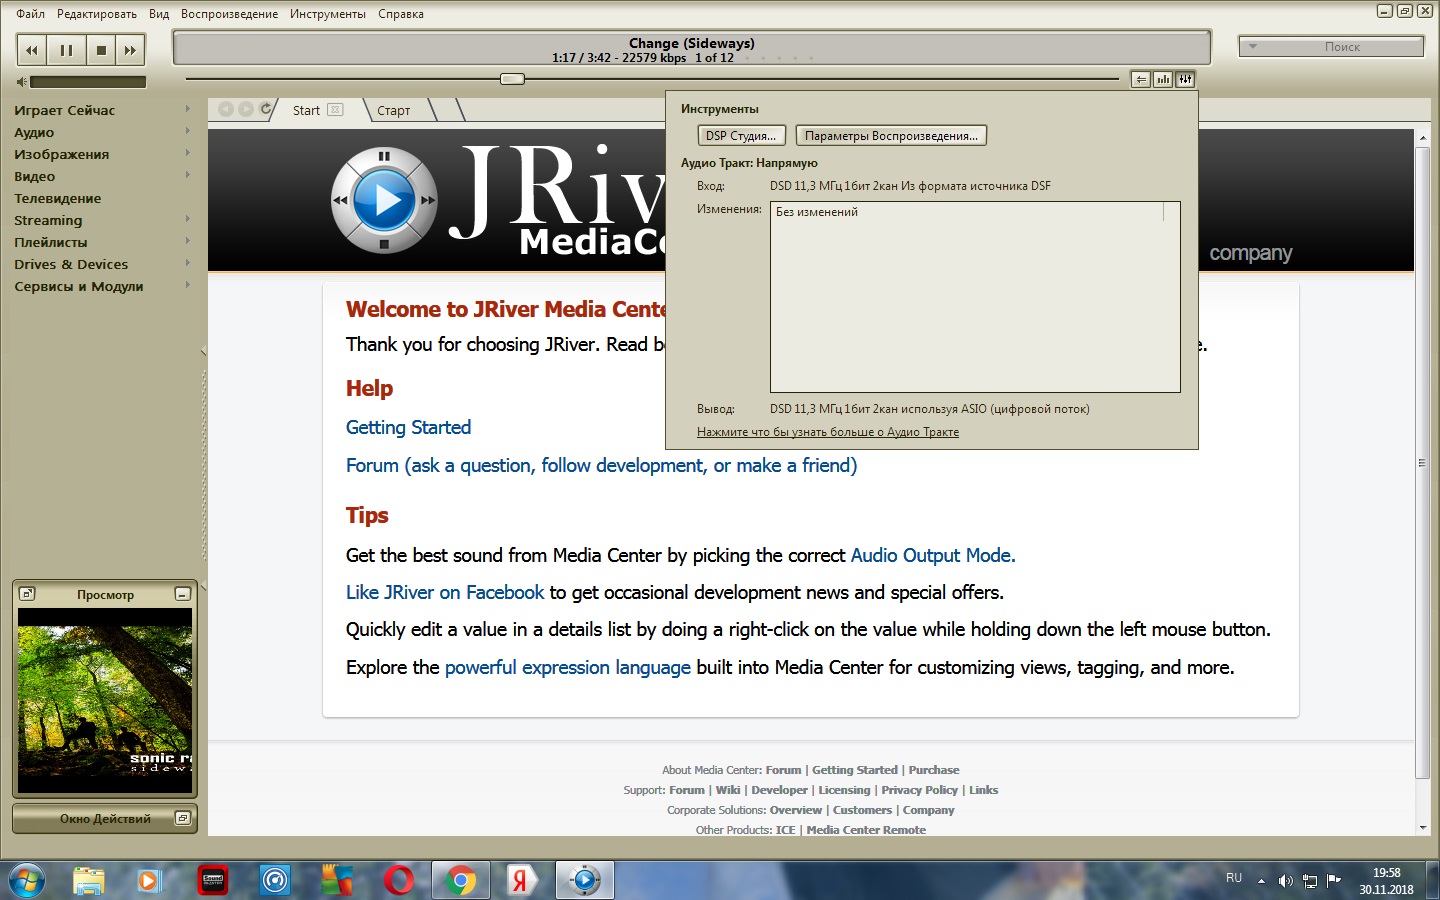1440x900 pixels.
Task: Select Телевидение in the sidebar
Action: (x=58, y=198)
